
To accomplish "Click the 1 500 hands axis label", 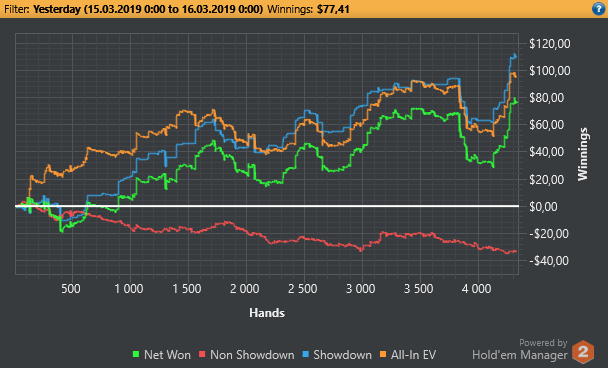I will point(187,289).
